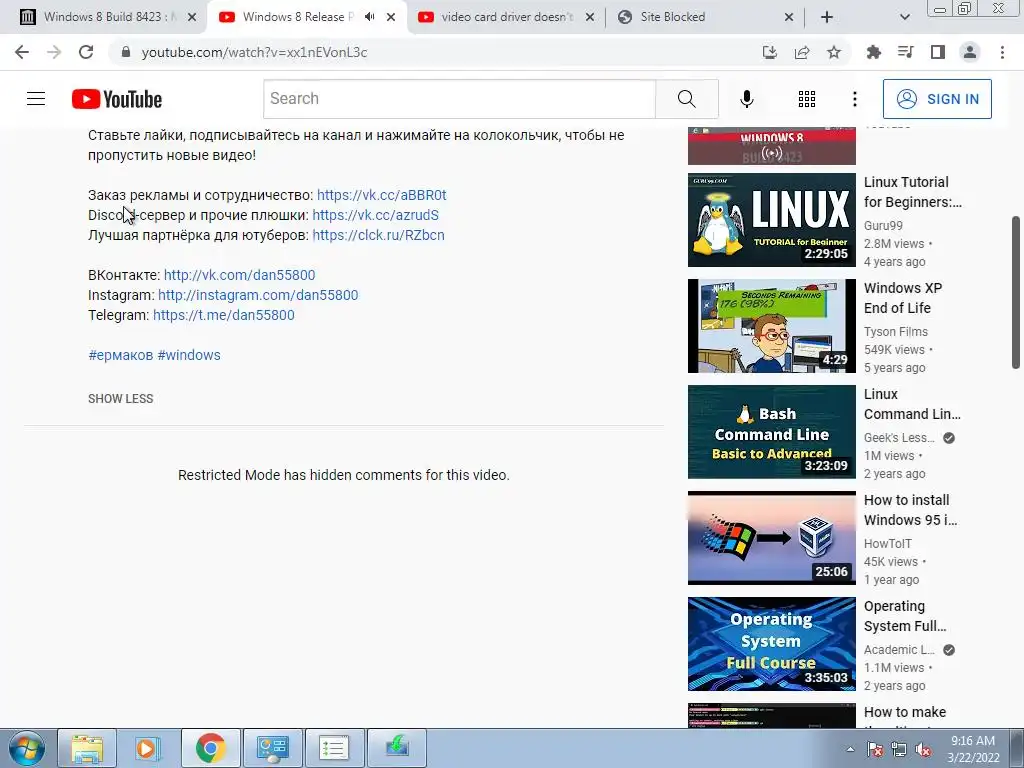Click the forward navigation arrow

[54, 52]
